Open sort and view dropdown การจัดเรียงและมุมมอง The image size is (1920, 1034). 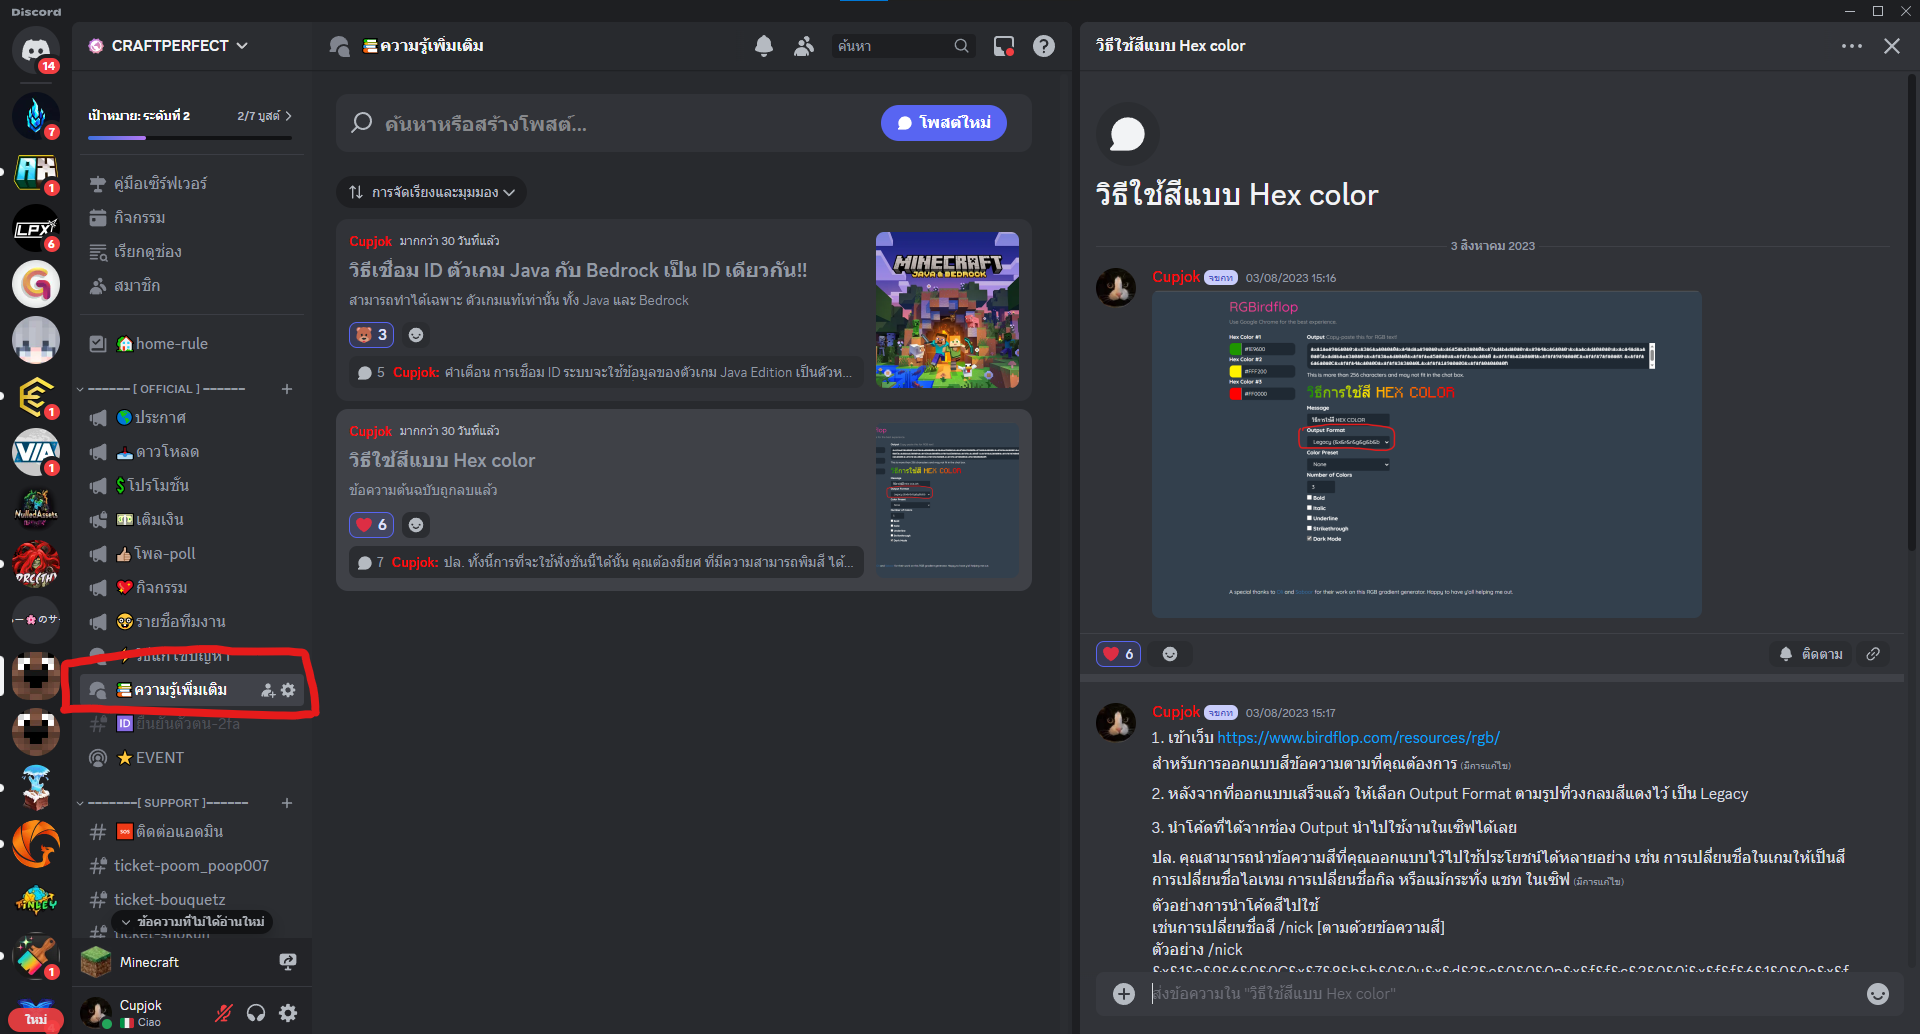[432, 192]
